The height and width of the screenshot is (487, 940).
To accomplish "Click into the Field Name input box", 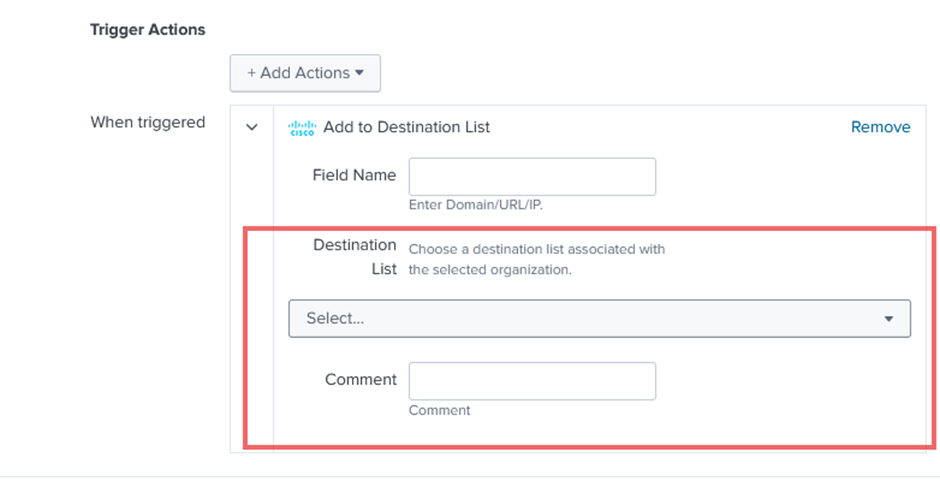I will click(x=532, y=176).
